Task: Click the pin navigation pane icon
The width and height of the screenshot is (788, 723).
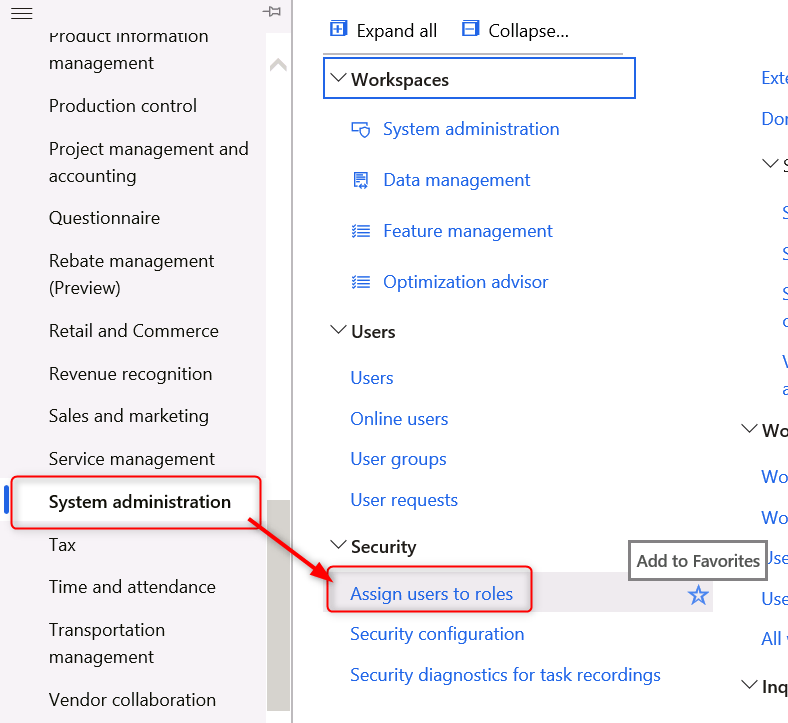Action: pyautogui.click(x=271, y=12)
